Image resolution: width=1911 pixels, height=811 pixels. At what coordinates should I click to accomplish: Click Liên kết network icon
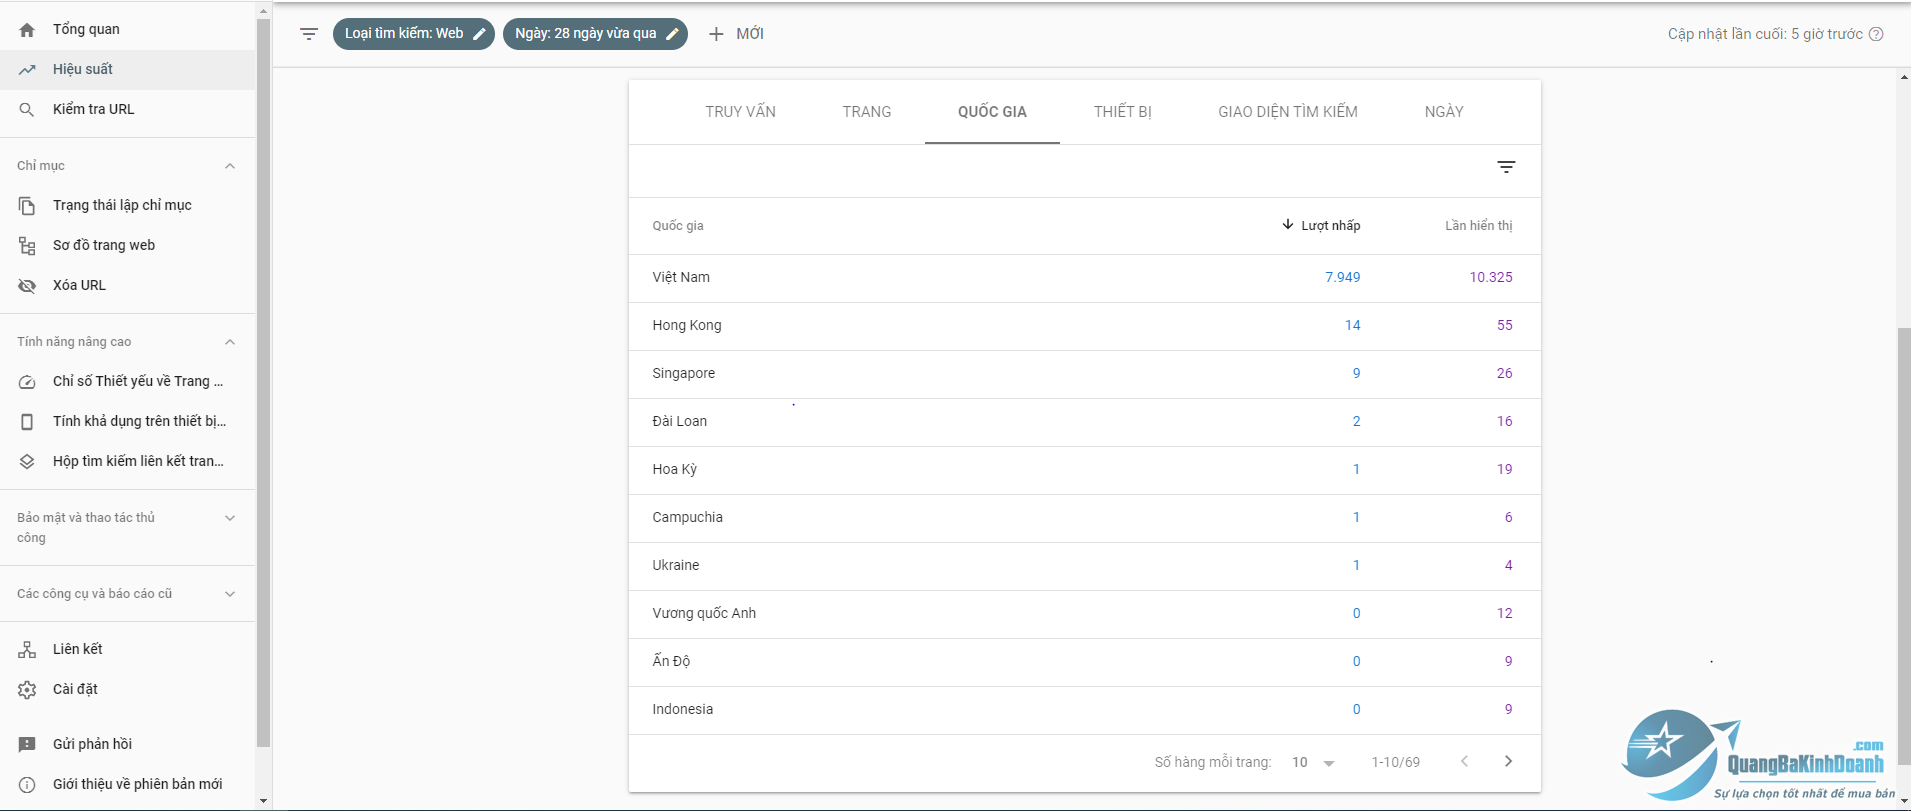[x=27, y=650]
